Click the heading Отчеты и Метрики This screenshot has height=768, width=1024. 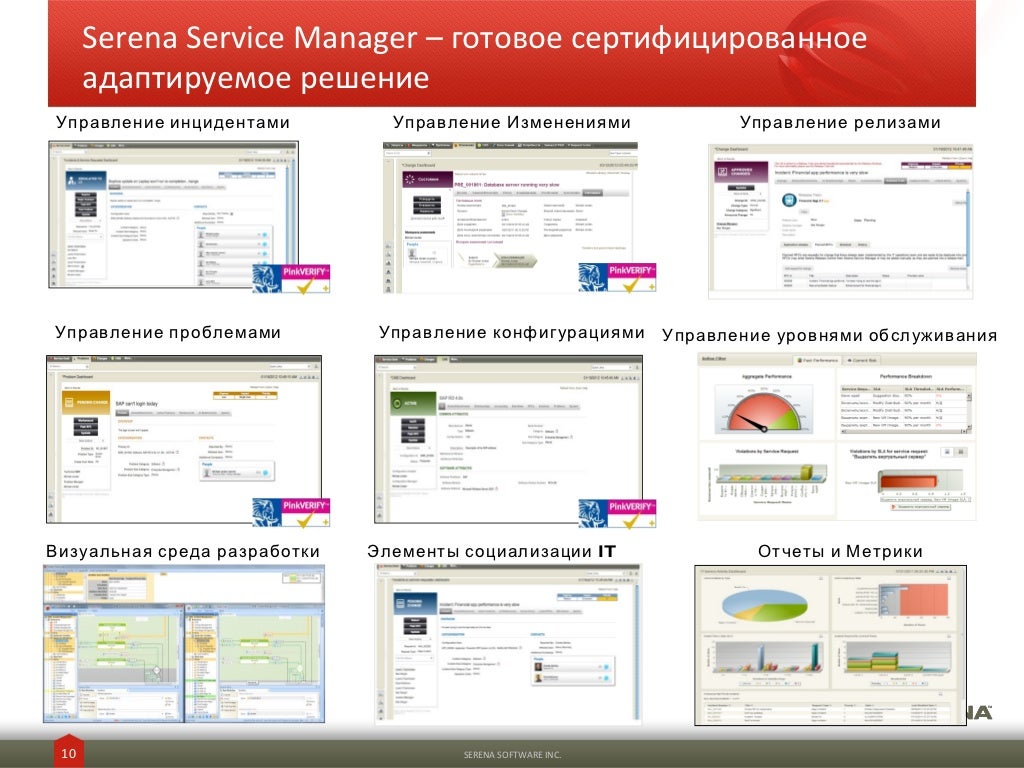pyautogui.click(x=840, y=551)
